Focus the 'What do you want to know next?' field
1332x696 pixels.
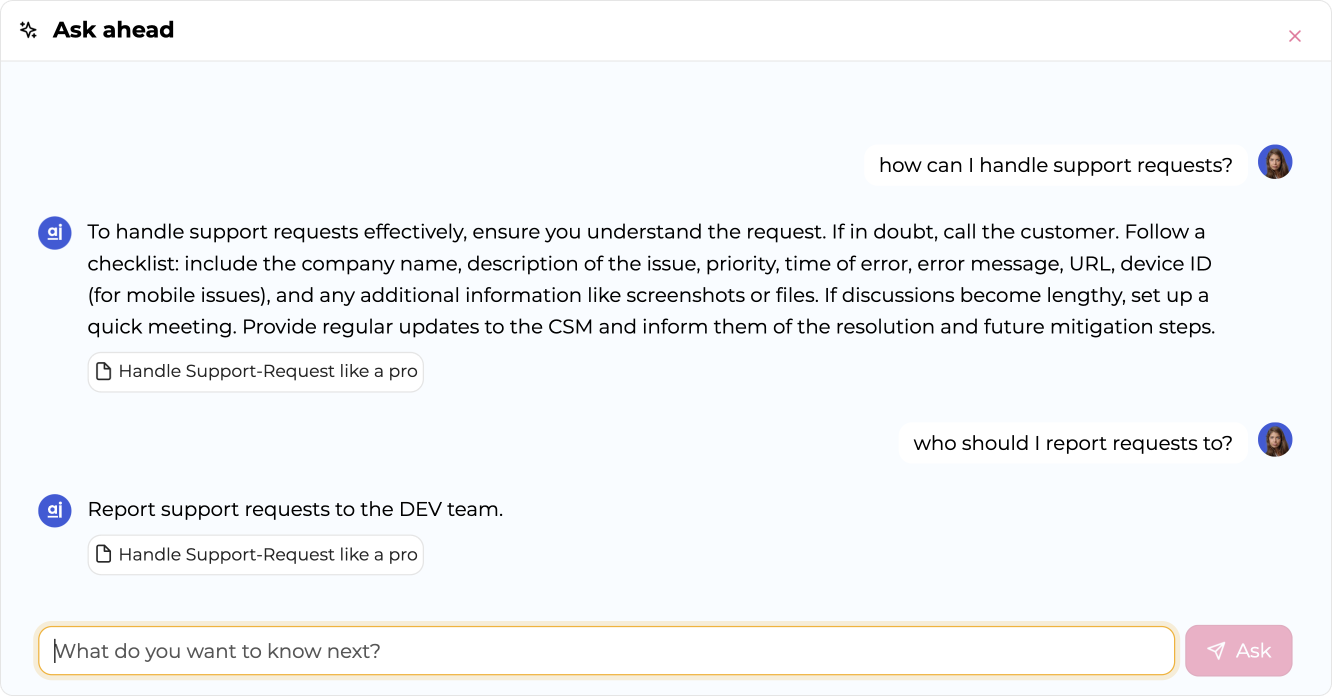coord(607,651)
